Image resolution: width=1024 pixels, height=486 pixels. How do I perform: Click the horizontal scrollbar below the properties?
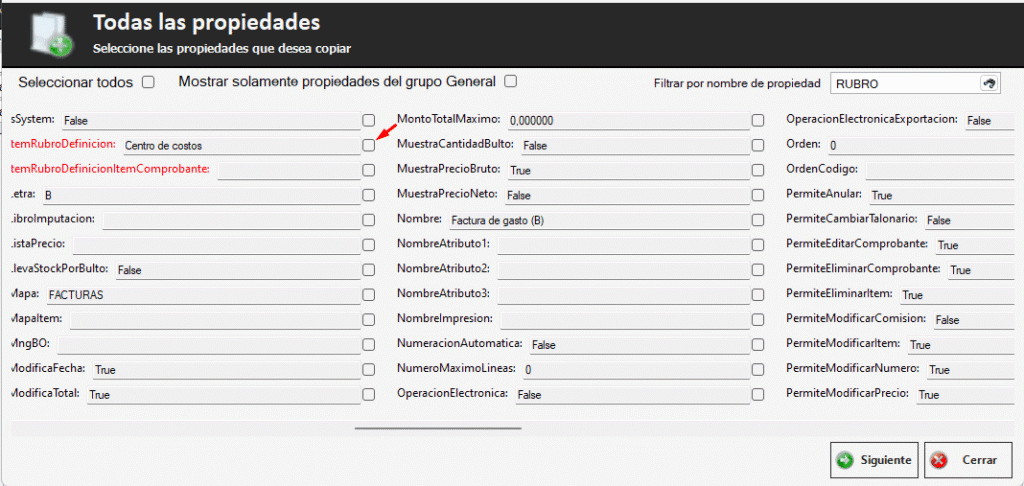coord(438,427)
